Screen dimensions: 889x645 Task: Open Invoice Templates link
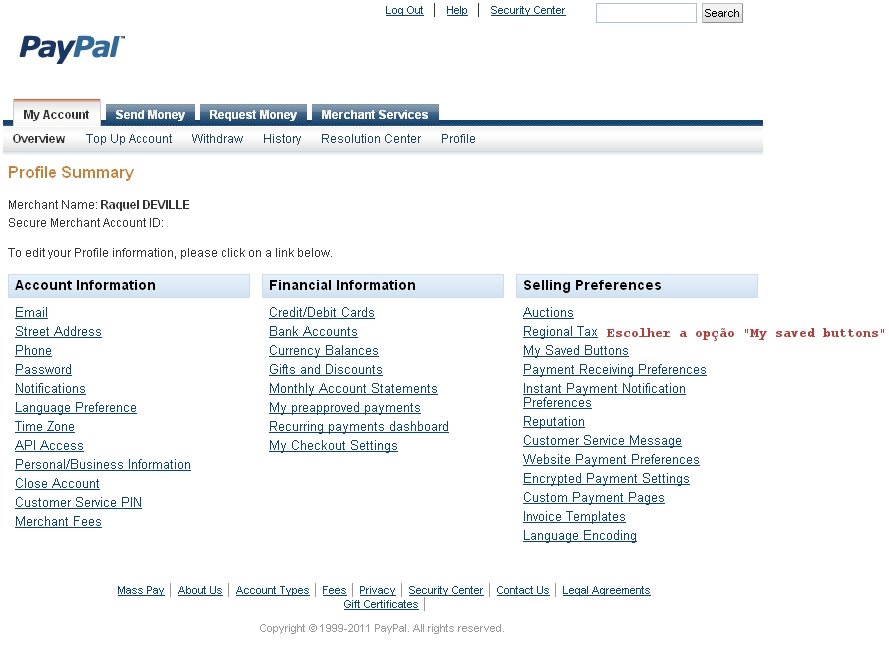tap(574, 516)
